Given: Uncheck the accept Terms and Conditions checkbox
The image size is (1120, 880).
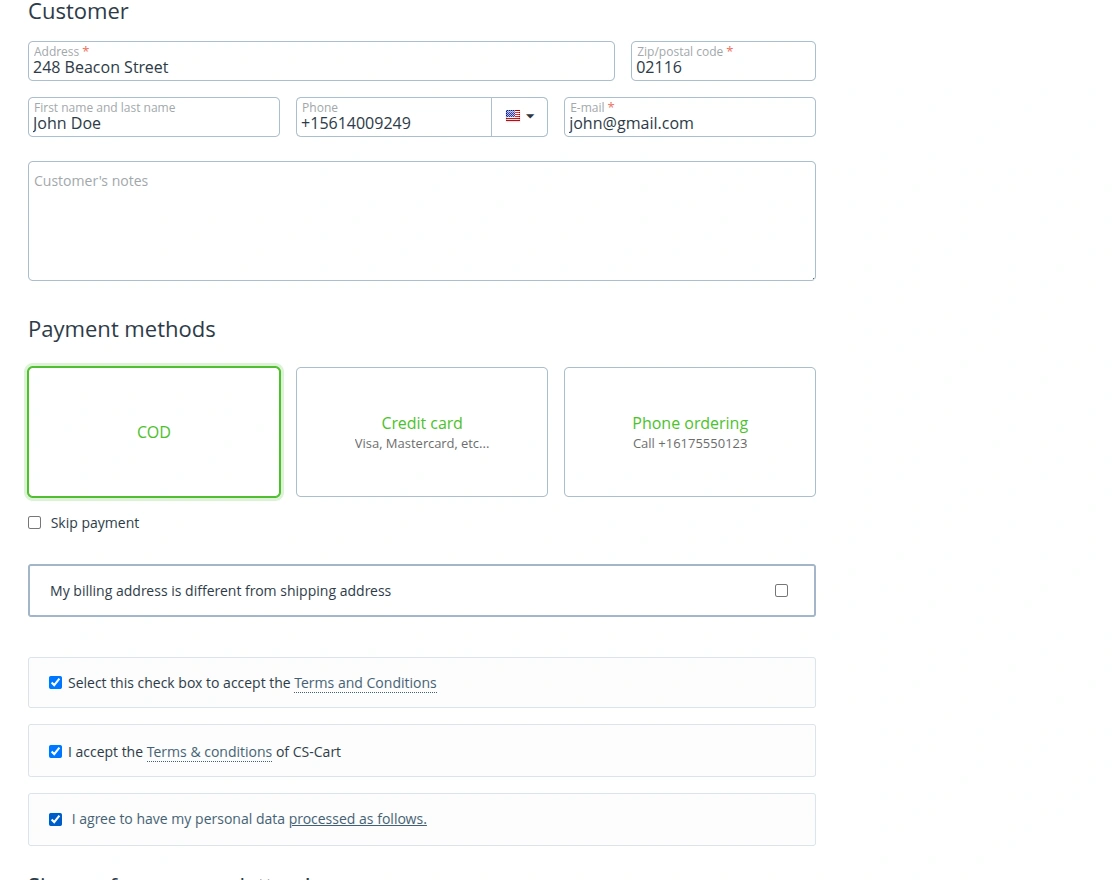Looking at the screenshot, I should point(55,682).
